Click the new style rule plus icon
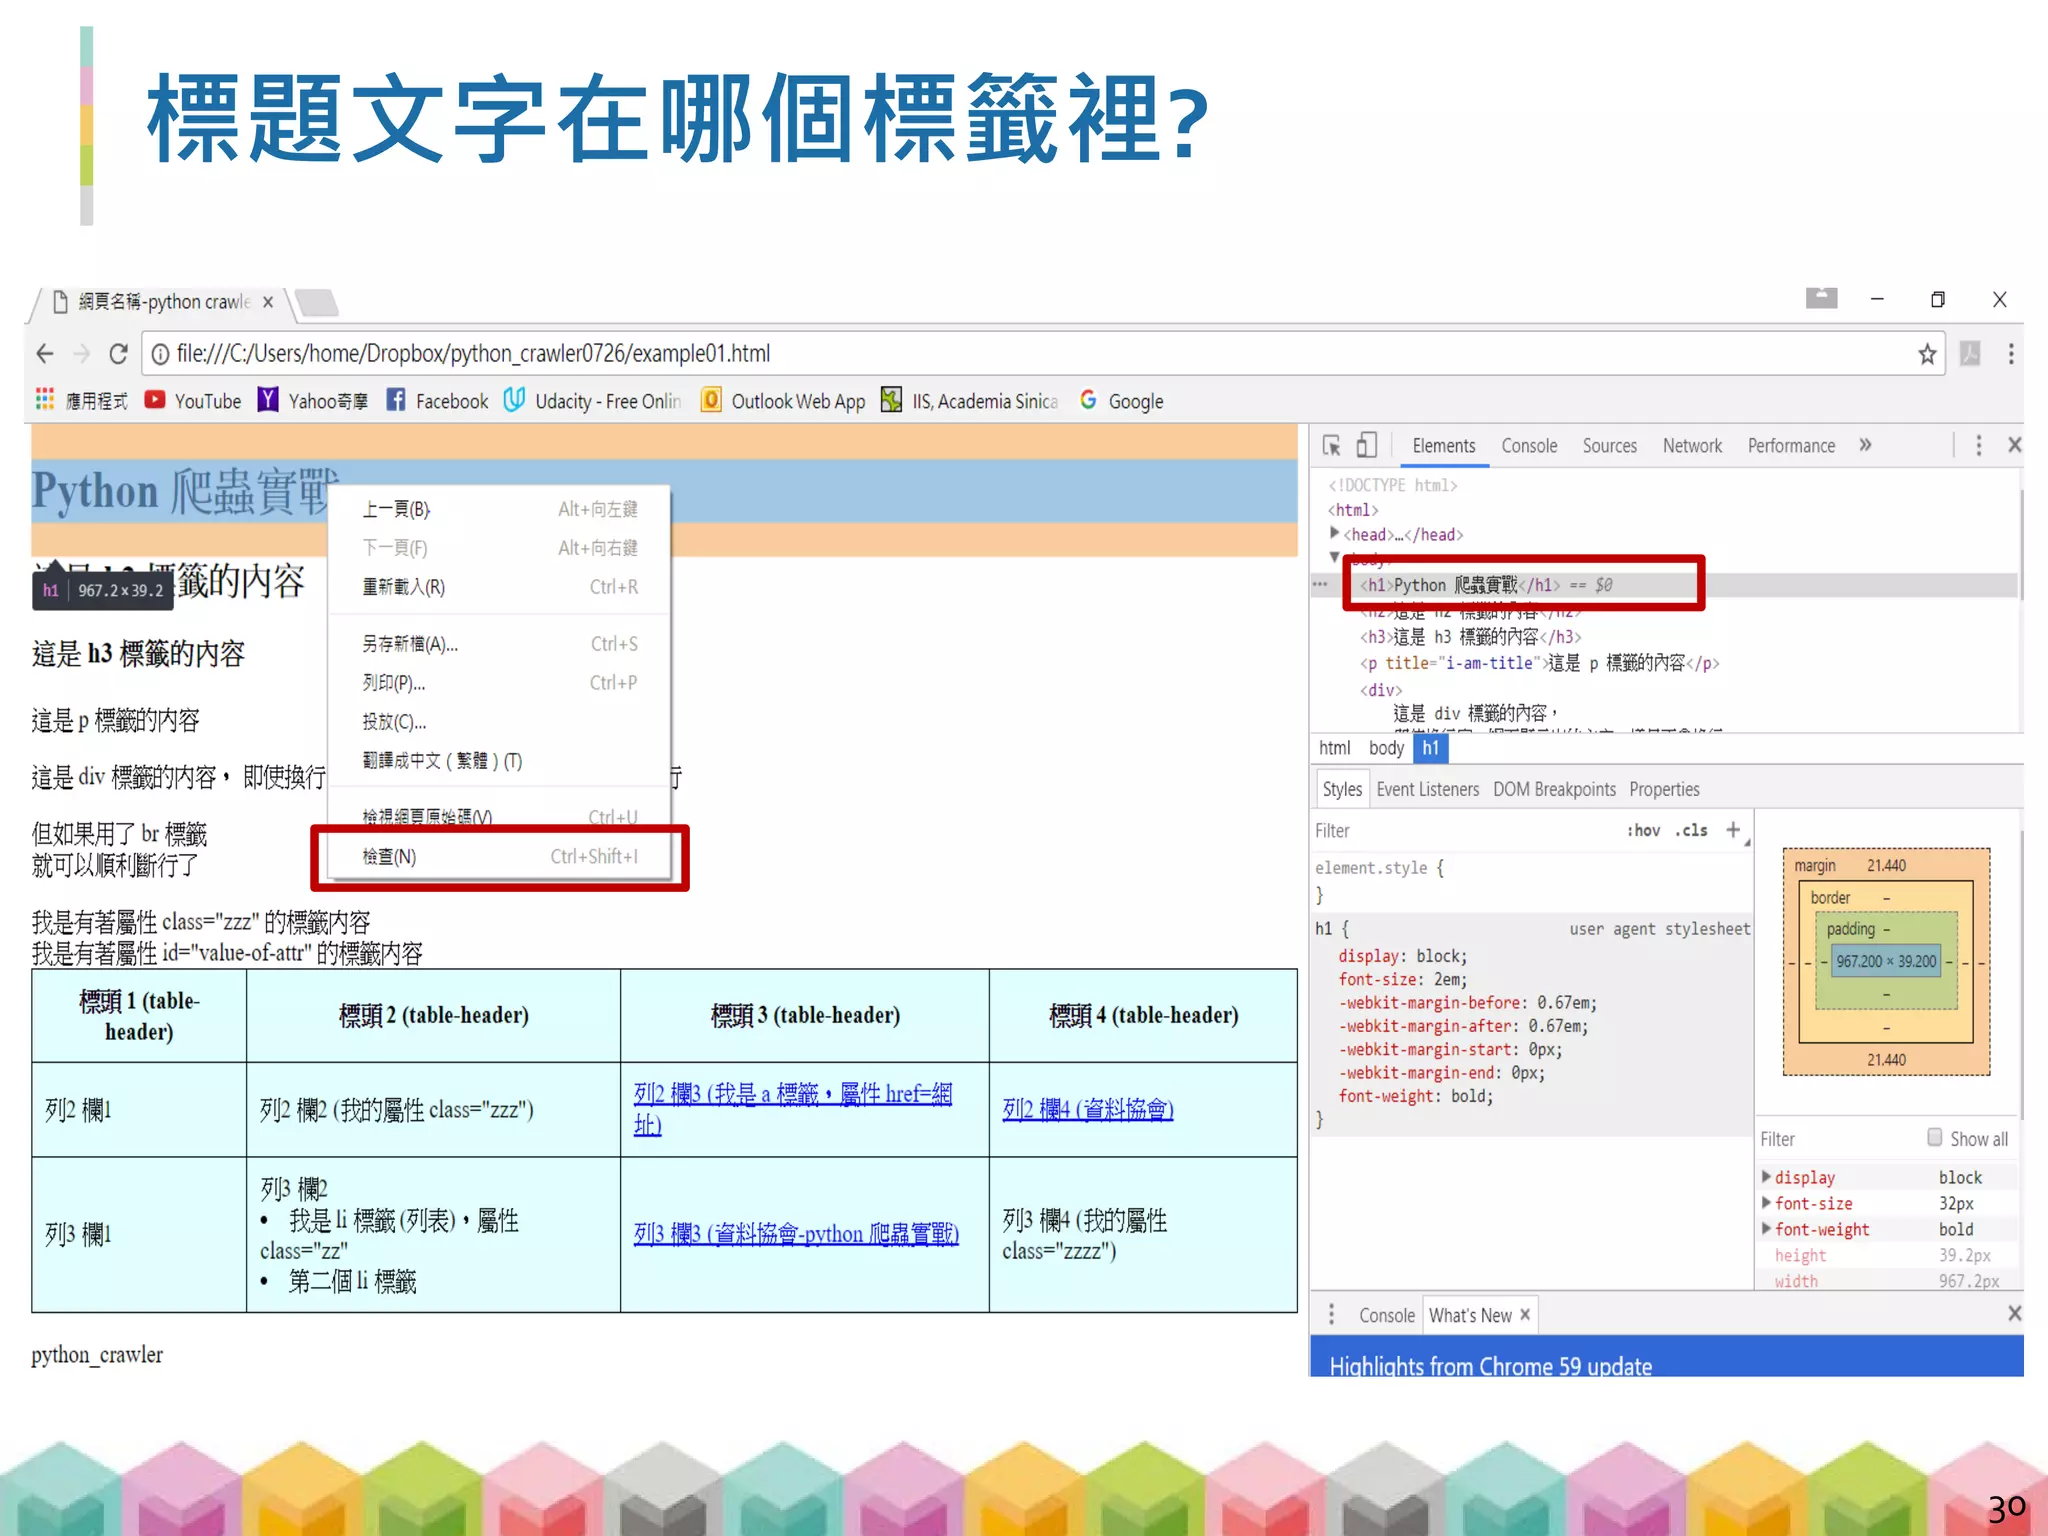Screen dimensions: 2048x1536 pyautogui.click(x=1733, y=830)
